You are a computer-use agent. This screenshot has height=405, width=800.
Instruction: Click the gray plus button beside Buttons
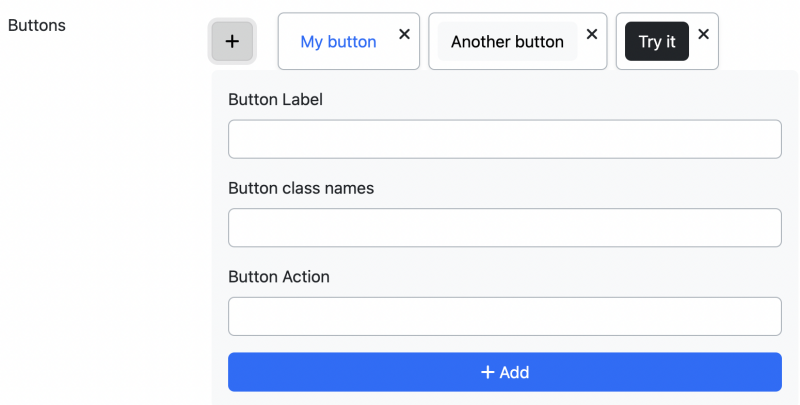(232, 41)
